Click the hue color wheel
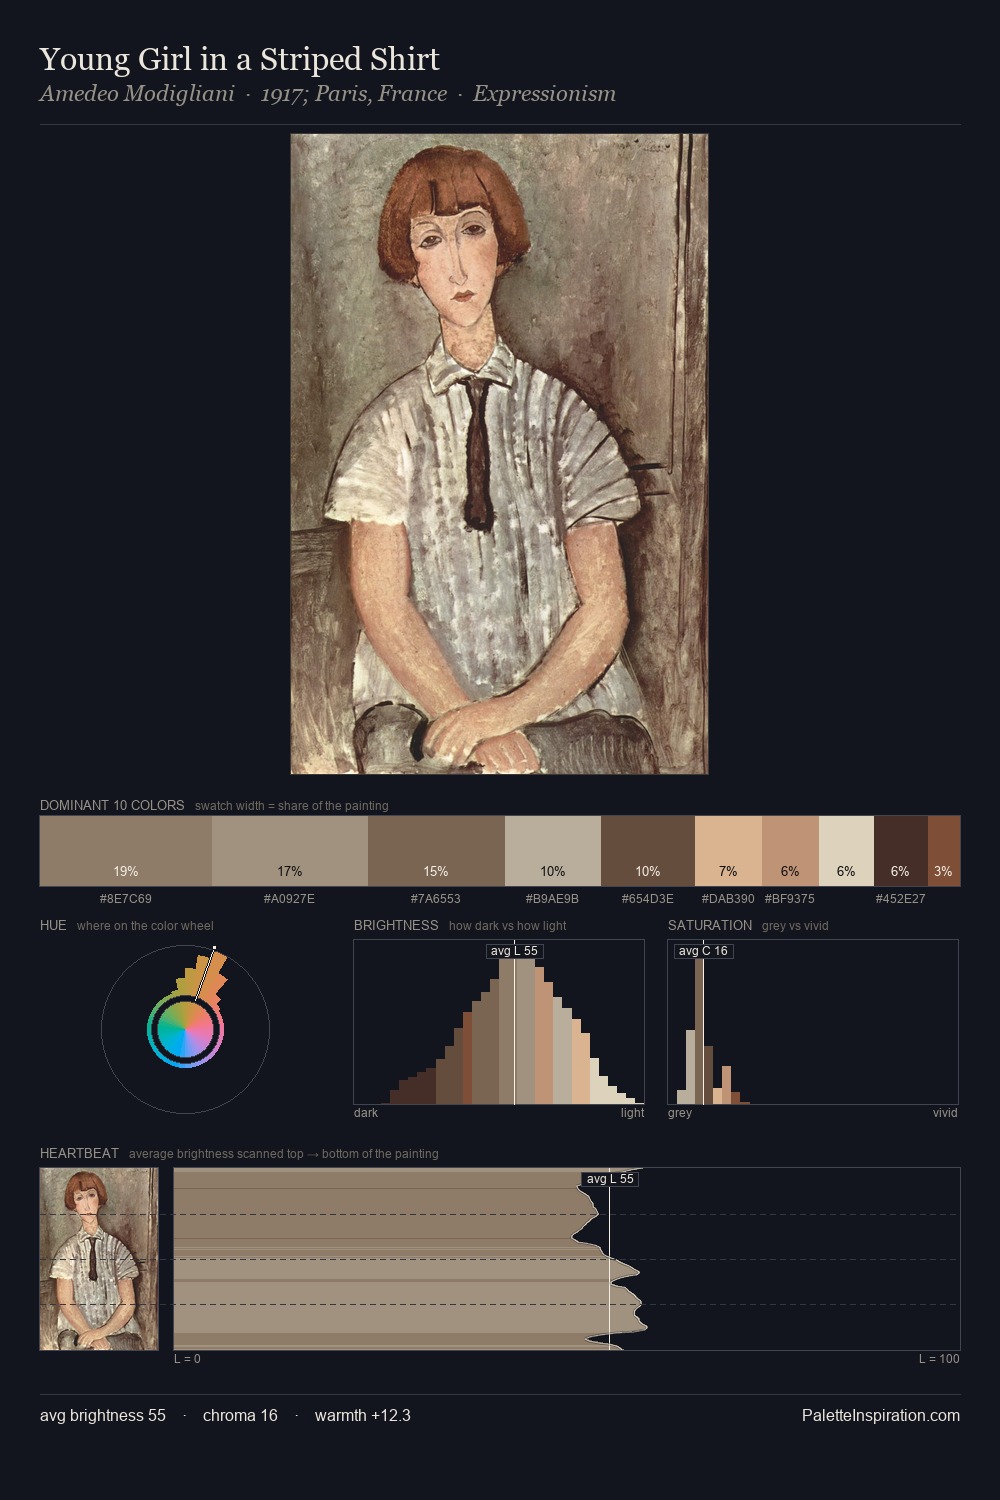Viewport: 1000px width, 1500px height. click(185, 1029)
